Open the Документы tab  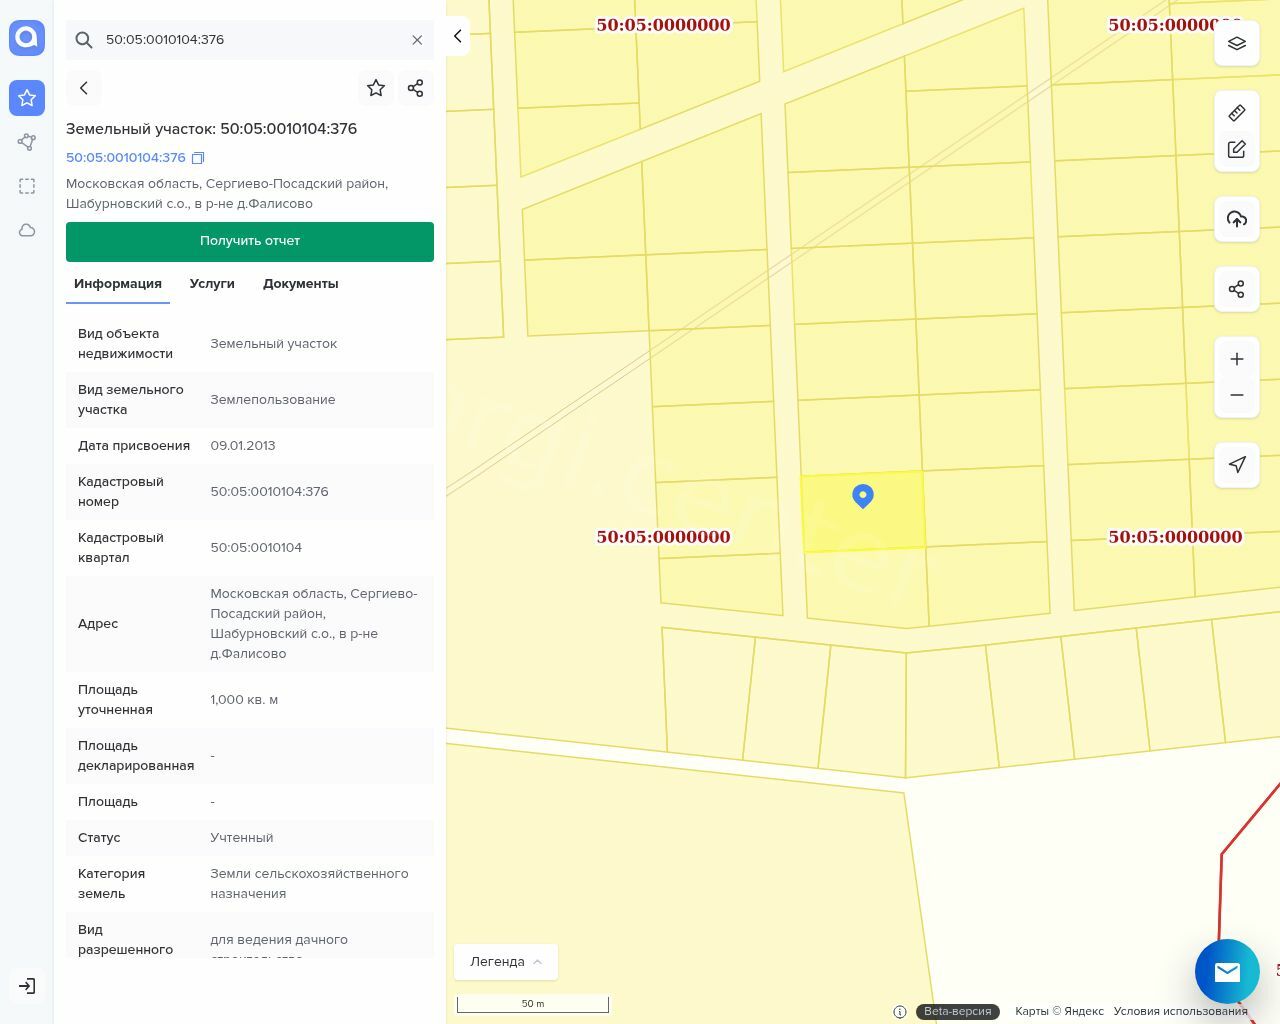(x=300, y=284)
